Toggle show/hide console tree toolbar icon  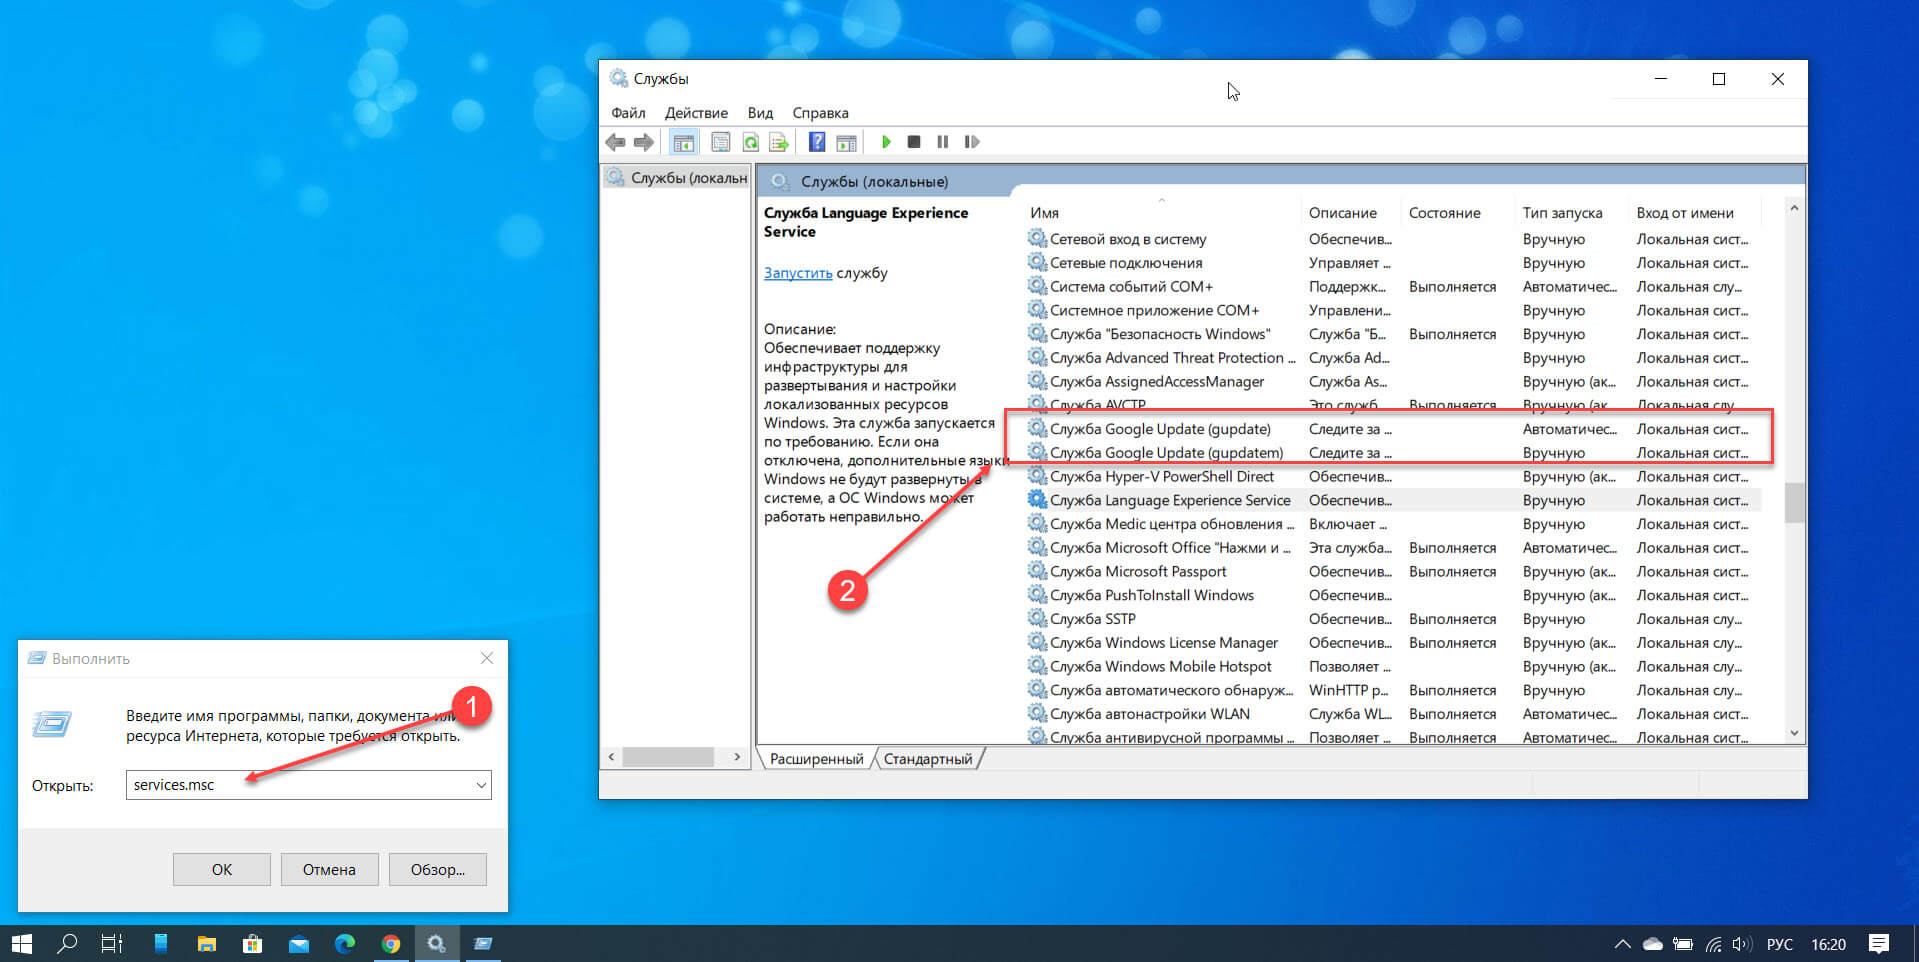(x=684, y=142)
